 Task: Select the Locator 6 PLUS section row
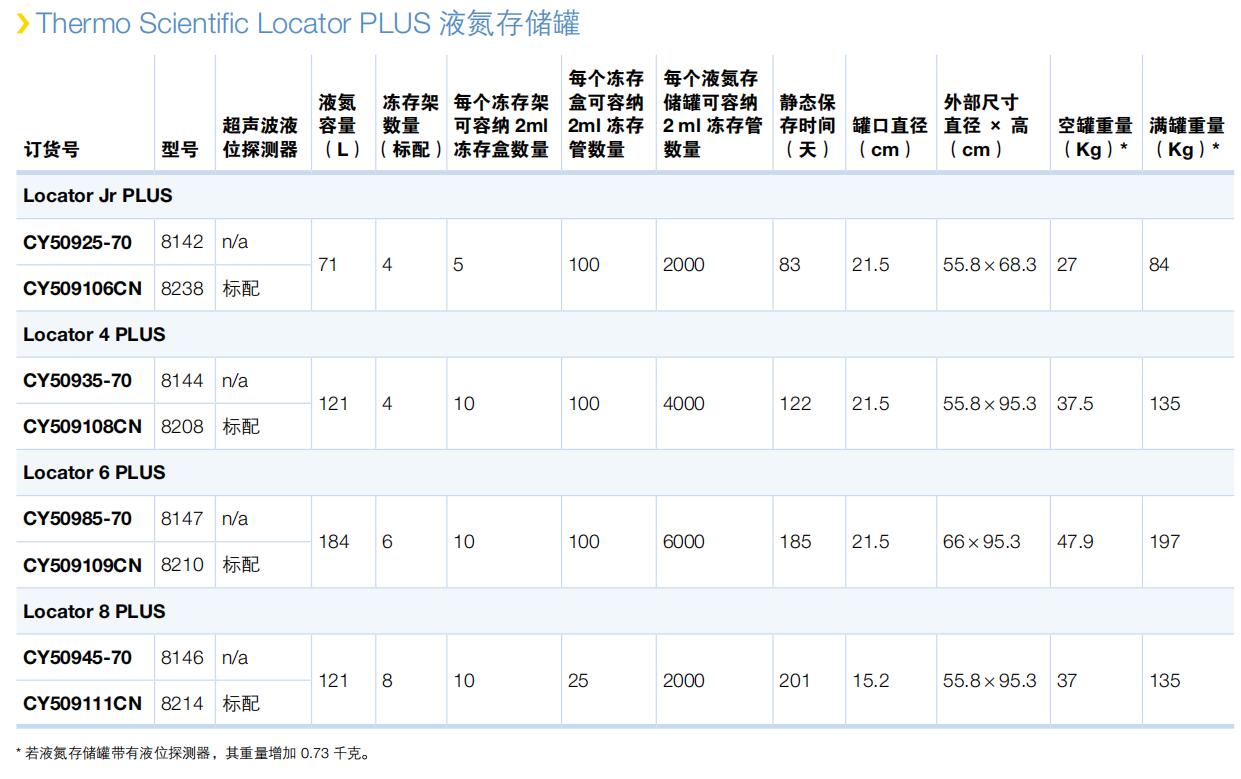pos(94,473)
